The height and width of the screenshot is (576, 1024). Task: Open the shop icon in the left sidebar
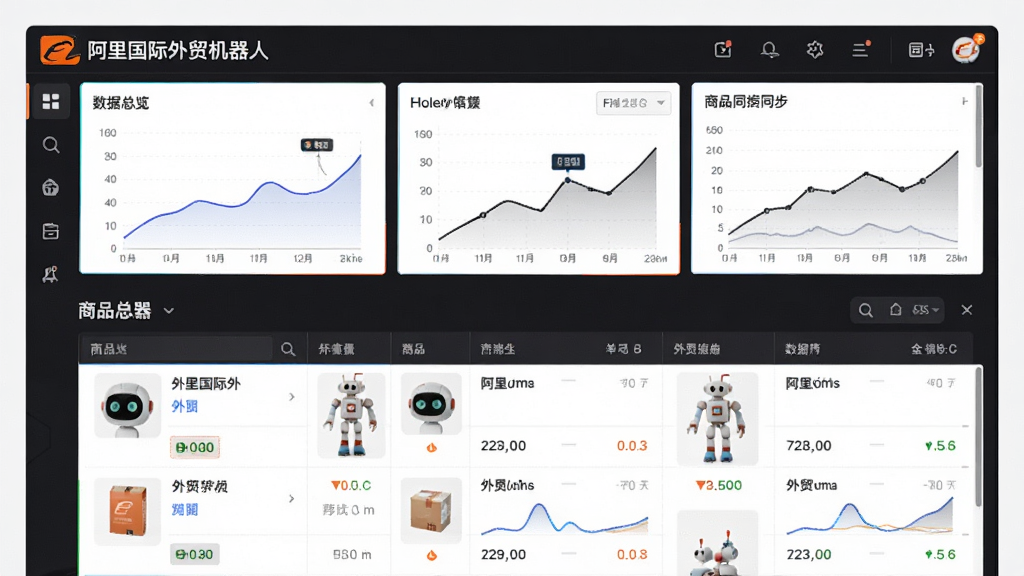[x=50, y=188]
